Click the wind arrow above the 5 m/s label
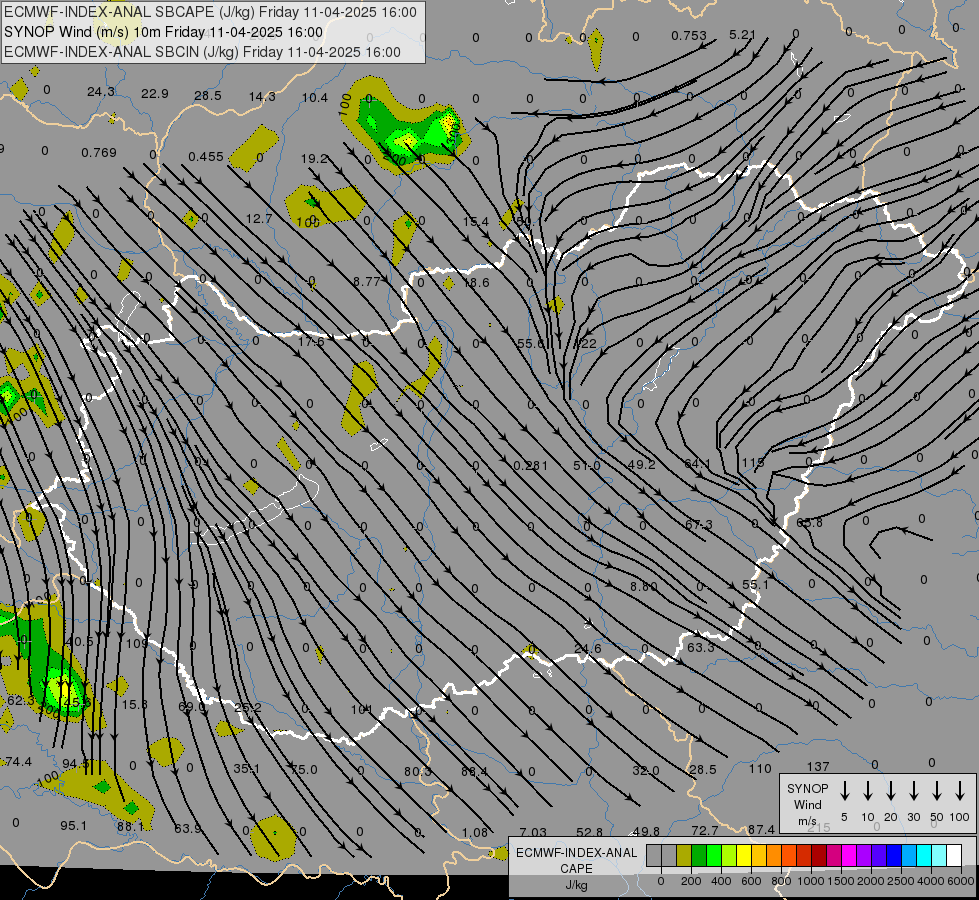 pyautogui.click(x=844, y=791)
